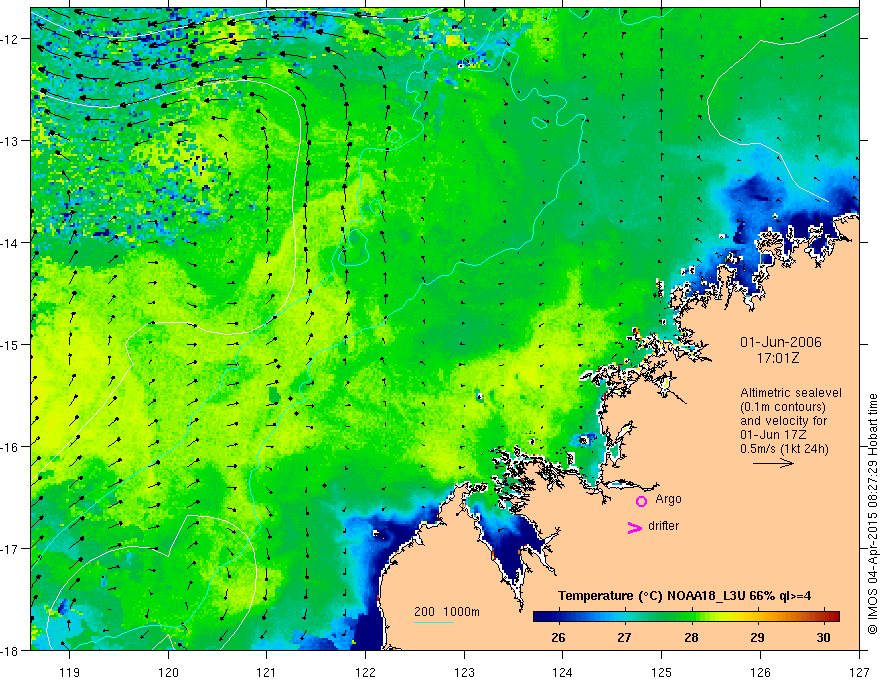The width and height of the screenshot is (880, 680).
Task: Click longitude axis label '126'
Action: coord(760,672)
